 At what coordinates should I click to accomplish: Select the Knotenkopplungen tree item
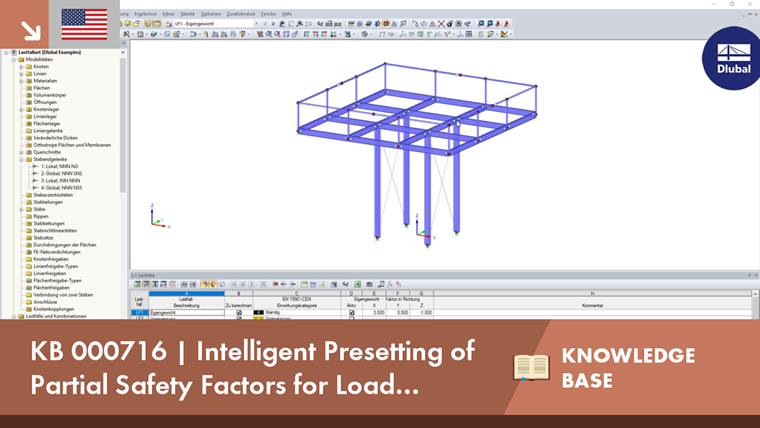click(53, 309)
